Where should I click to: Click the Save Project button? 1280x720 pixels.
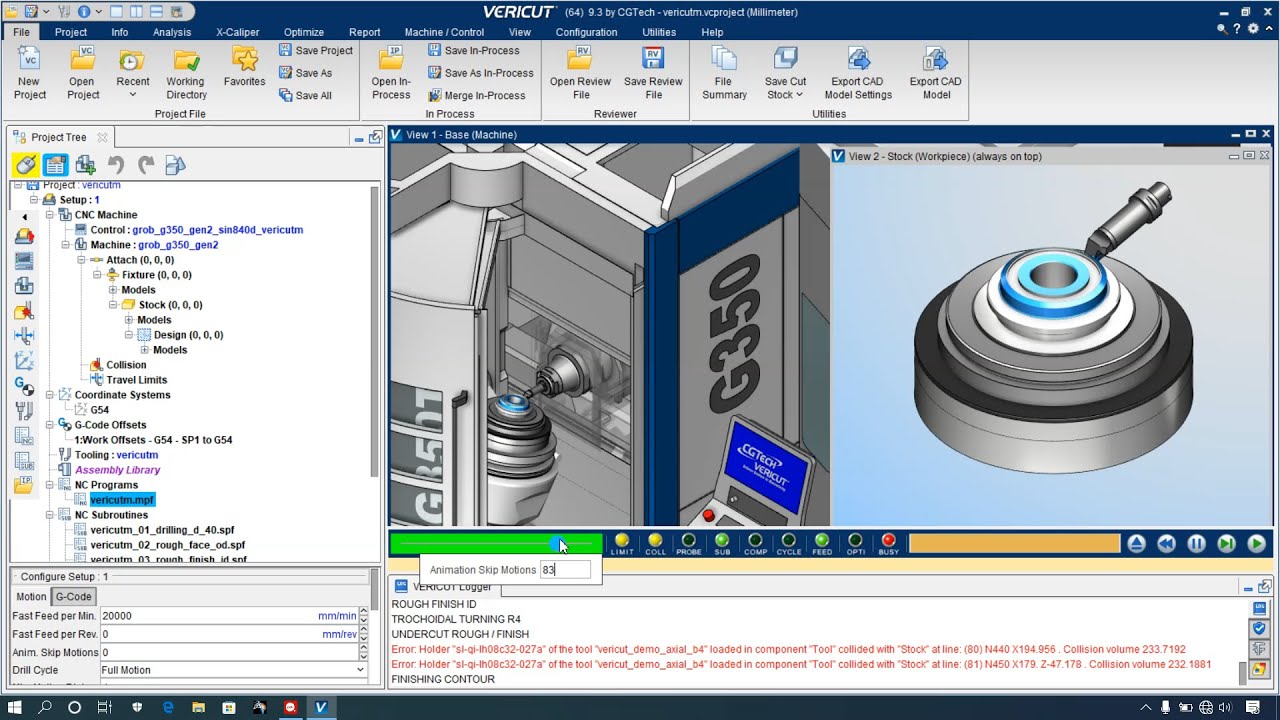(x=315, y=50)
